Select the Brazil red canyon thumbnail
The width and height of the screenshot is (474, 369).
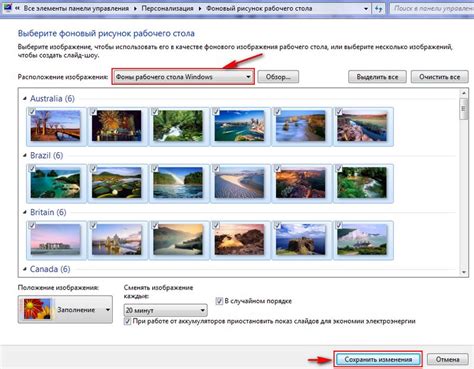(301, 183)
